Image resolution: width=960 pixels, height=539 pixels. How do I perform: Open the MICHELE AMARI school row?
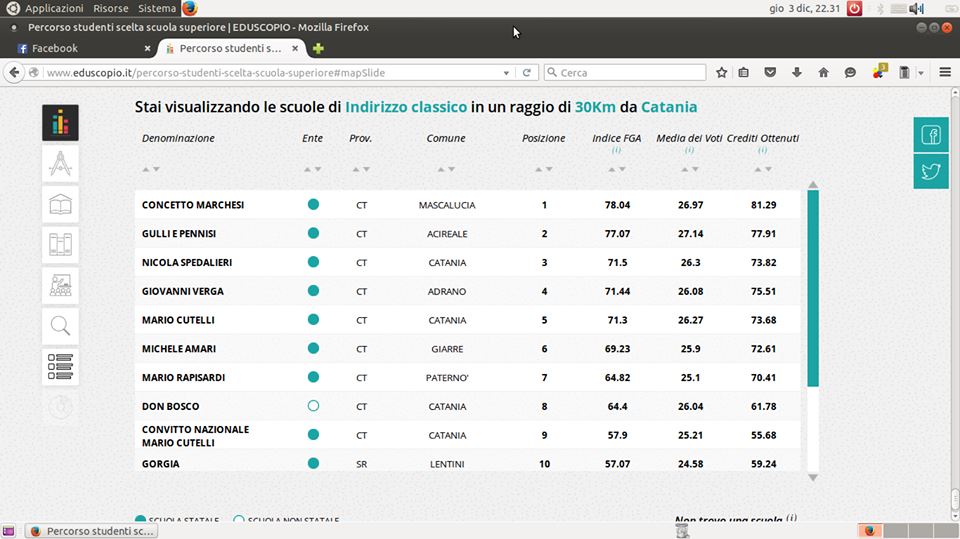pyautogui.click(x=467, y=349)
